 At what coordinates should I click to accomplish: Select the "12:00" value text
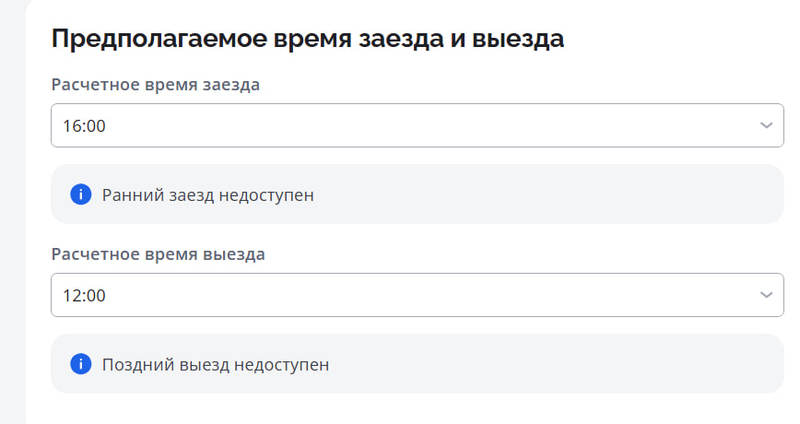tap(85, 295)
